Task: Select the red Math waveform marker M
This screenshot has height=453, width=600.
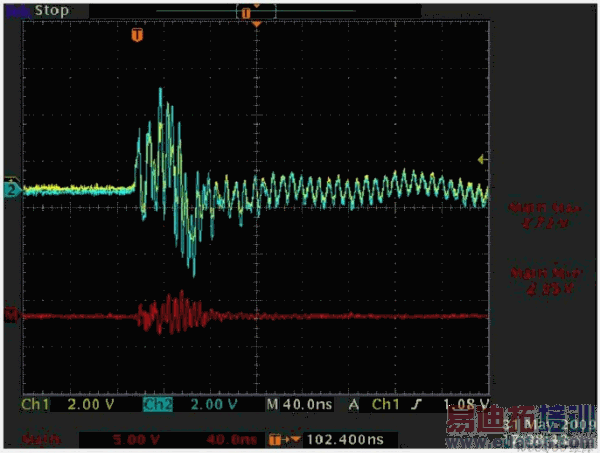Action: 11,315
